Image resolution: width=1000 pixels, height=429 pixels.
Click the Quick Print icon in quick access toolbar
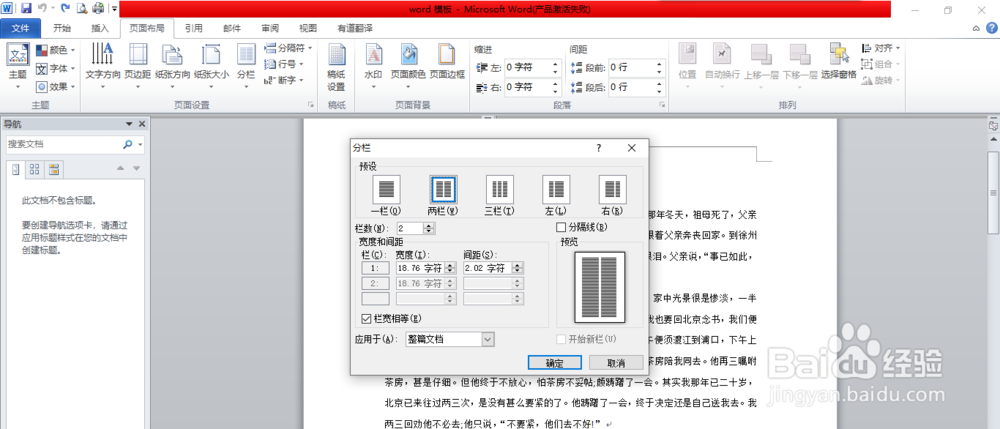tap(98, 8)
